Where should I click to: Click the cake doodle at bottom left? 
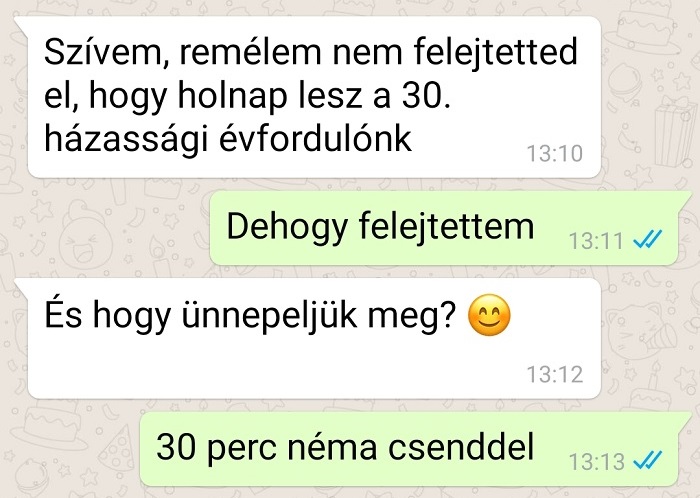point(50,425)
